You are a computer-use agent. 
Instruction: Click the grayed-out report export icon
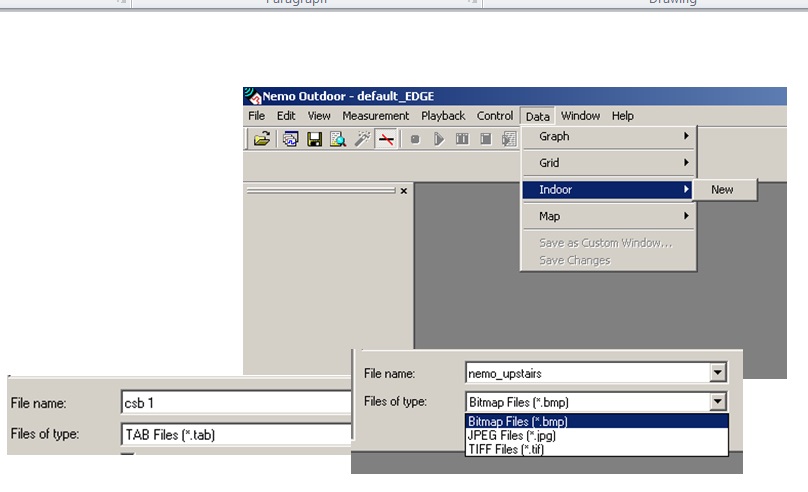(x=509, y=139)
